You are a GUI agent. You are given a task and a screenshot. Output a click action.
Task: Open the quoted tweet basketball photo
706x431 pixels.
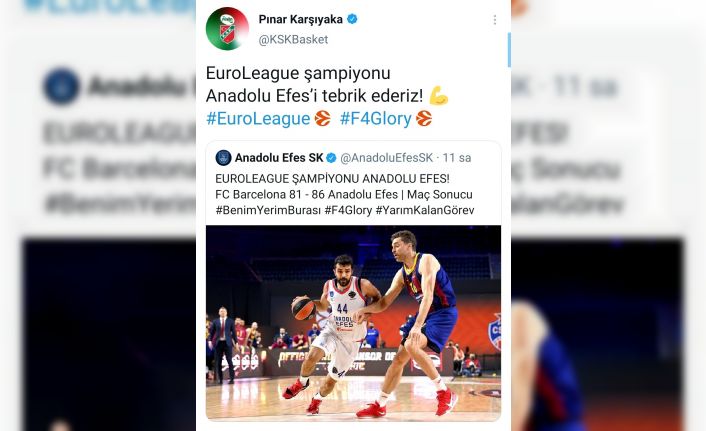pyautogui.click(x=353, y=323)
